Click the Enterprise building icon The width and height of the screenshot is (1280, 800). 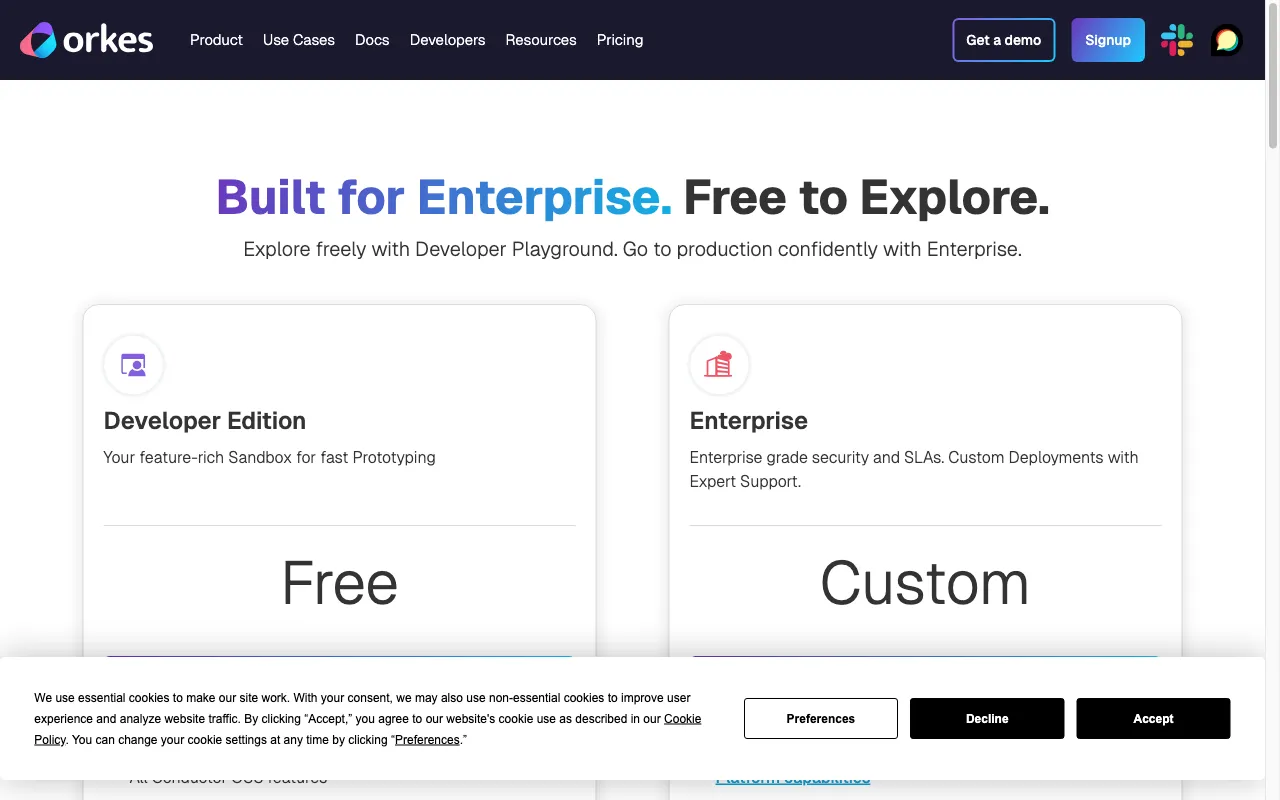tap(719, 365)
